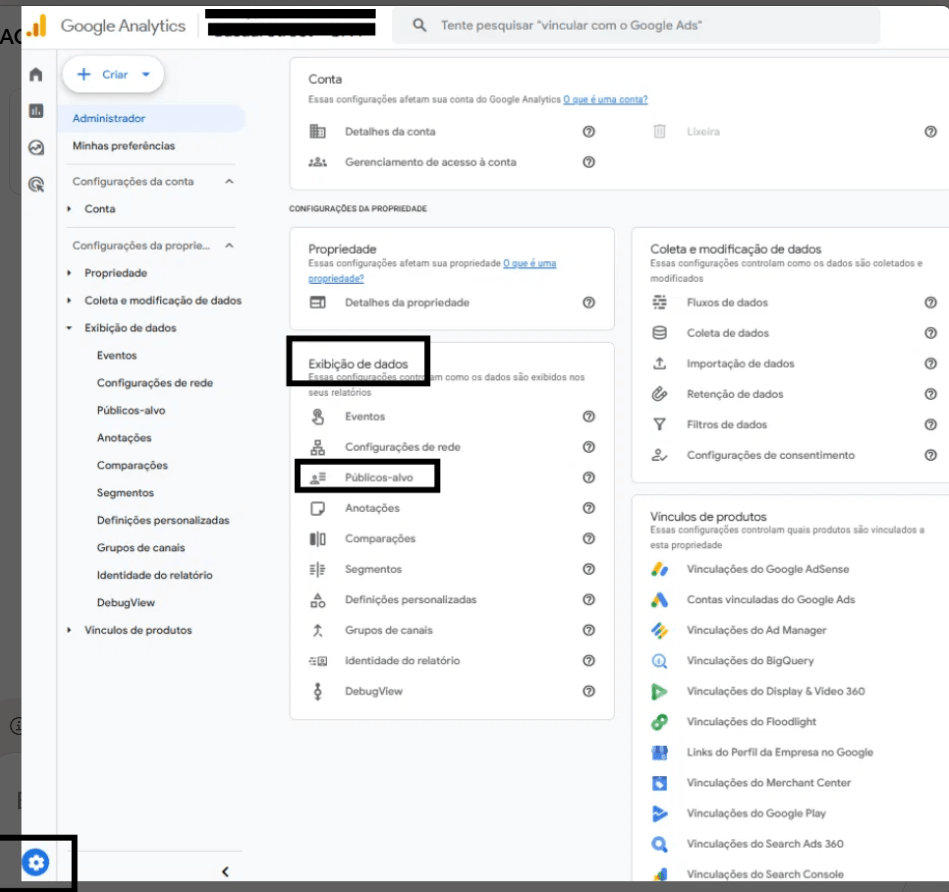Open Configurações de rede in the card
This screenshot has width=949, height=892.
(x=402, y=447)
